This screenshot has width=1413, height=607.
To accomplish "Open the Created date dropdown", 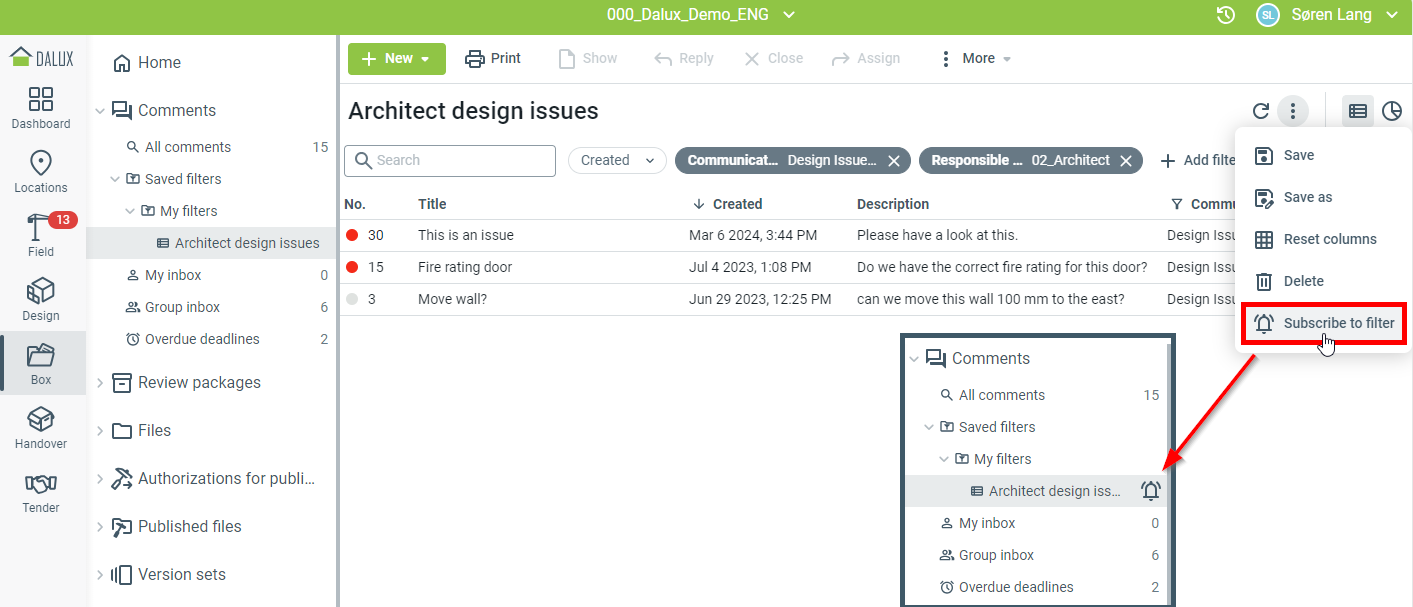I will (616, 160).
